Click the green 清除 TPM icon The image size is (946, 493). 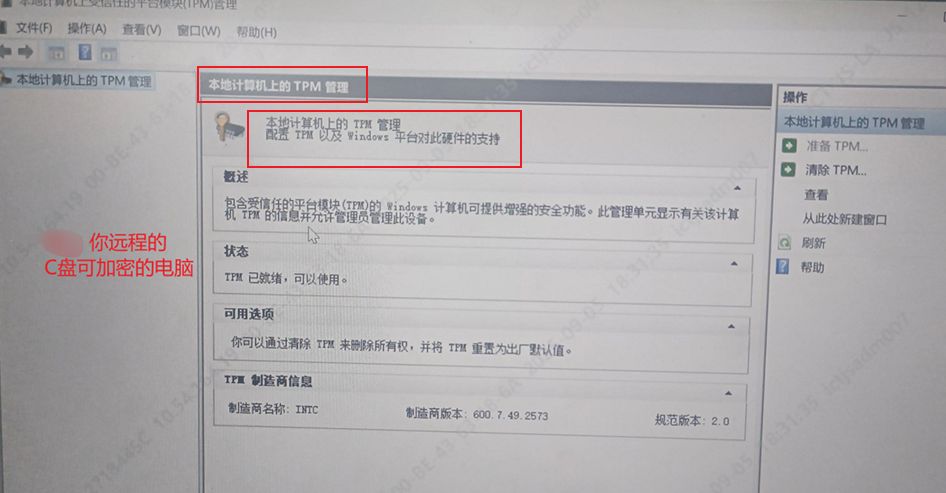(x=789, y=170)
